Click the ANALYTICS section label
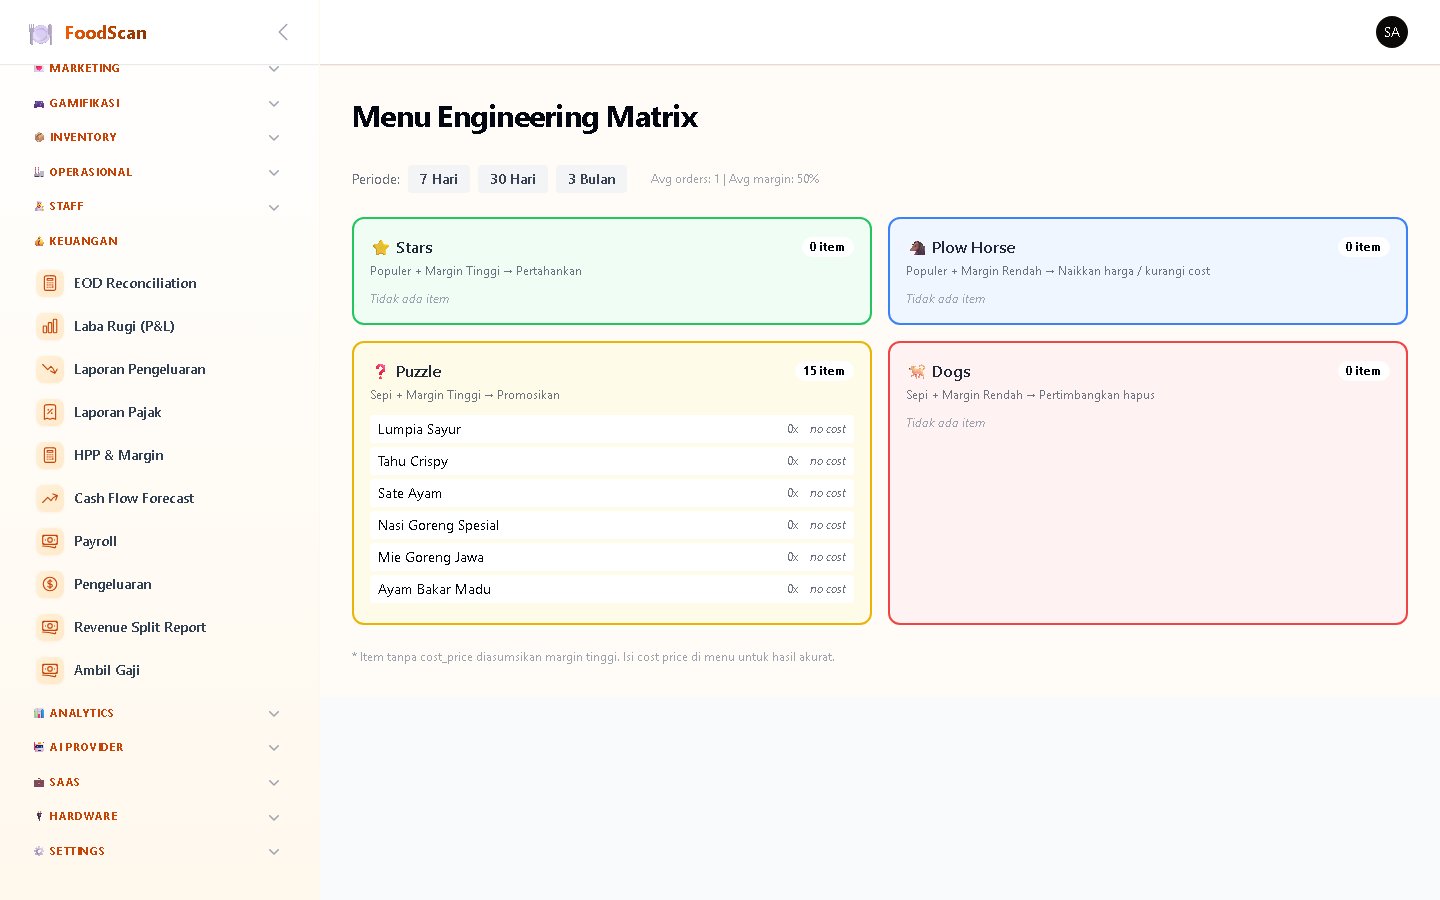This screenshot has height=900, width=1440. (82, 713)
